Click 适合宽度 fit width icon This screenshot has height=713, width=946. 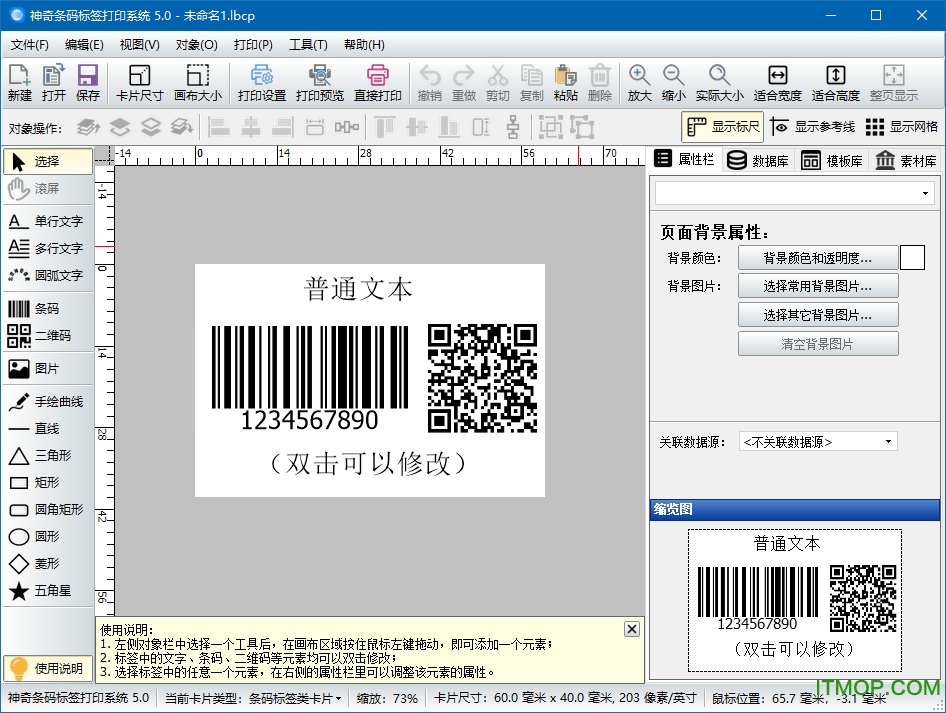coord(777,83)
